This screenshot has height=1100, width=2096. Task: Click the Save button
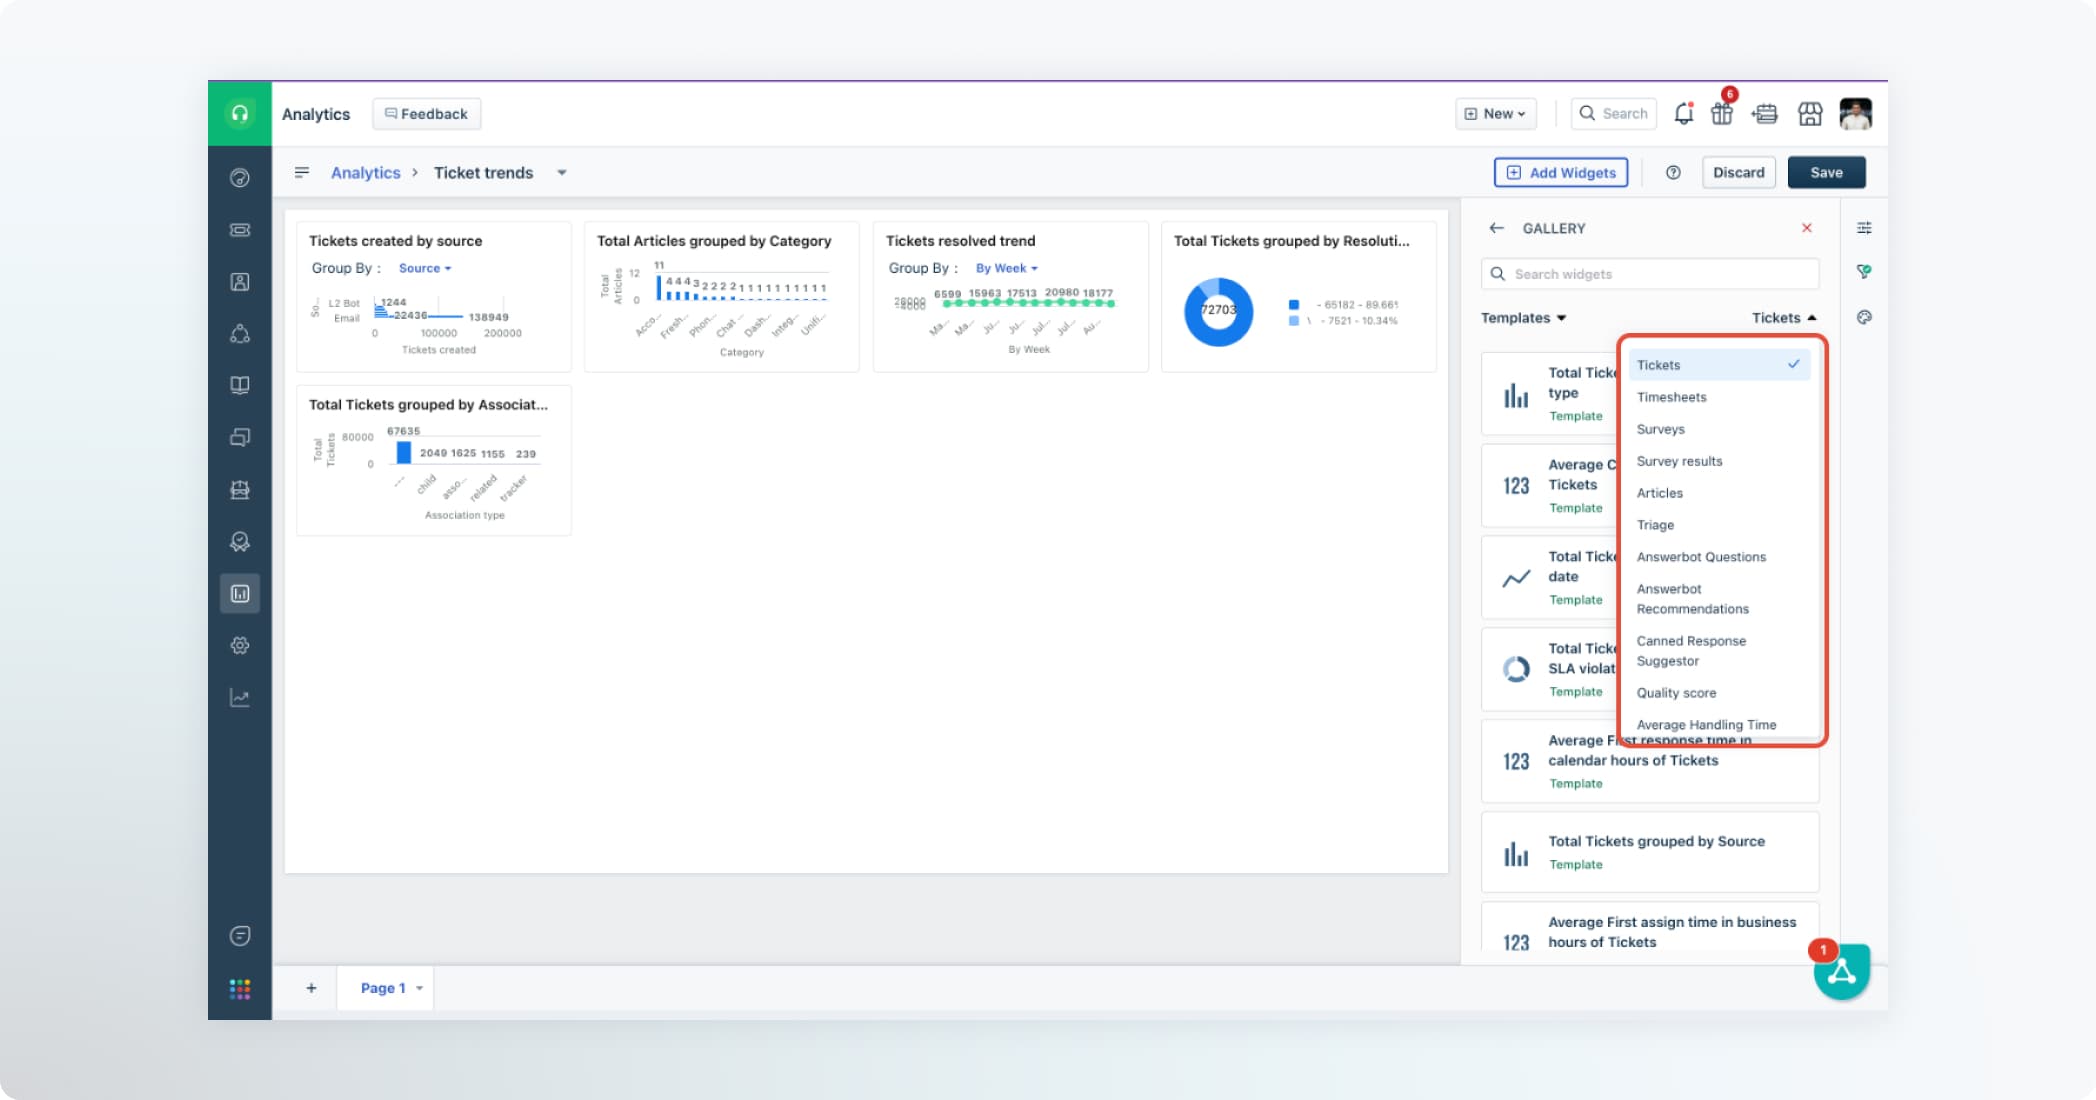pyautogui.click(x=1826, y=172)
